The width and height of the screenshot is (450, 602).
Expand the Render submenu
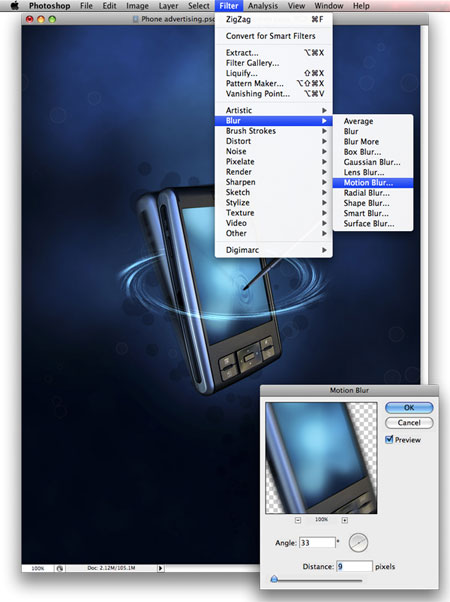[x=274, y=172]
